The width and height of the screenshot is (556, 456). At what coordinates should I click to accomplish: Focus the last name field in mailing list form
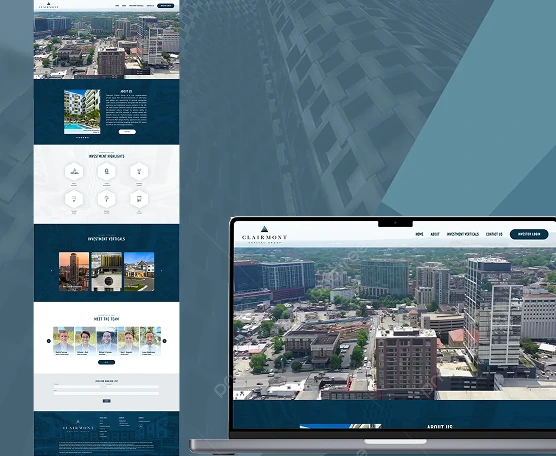(133, 387)
